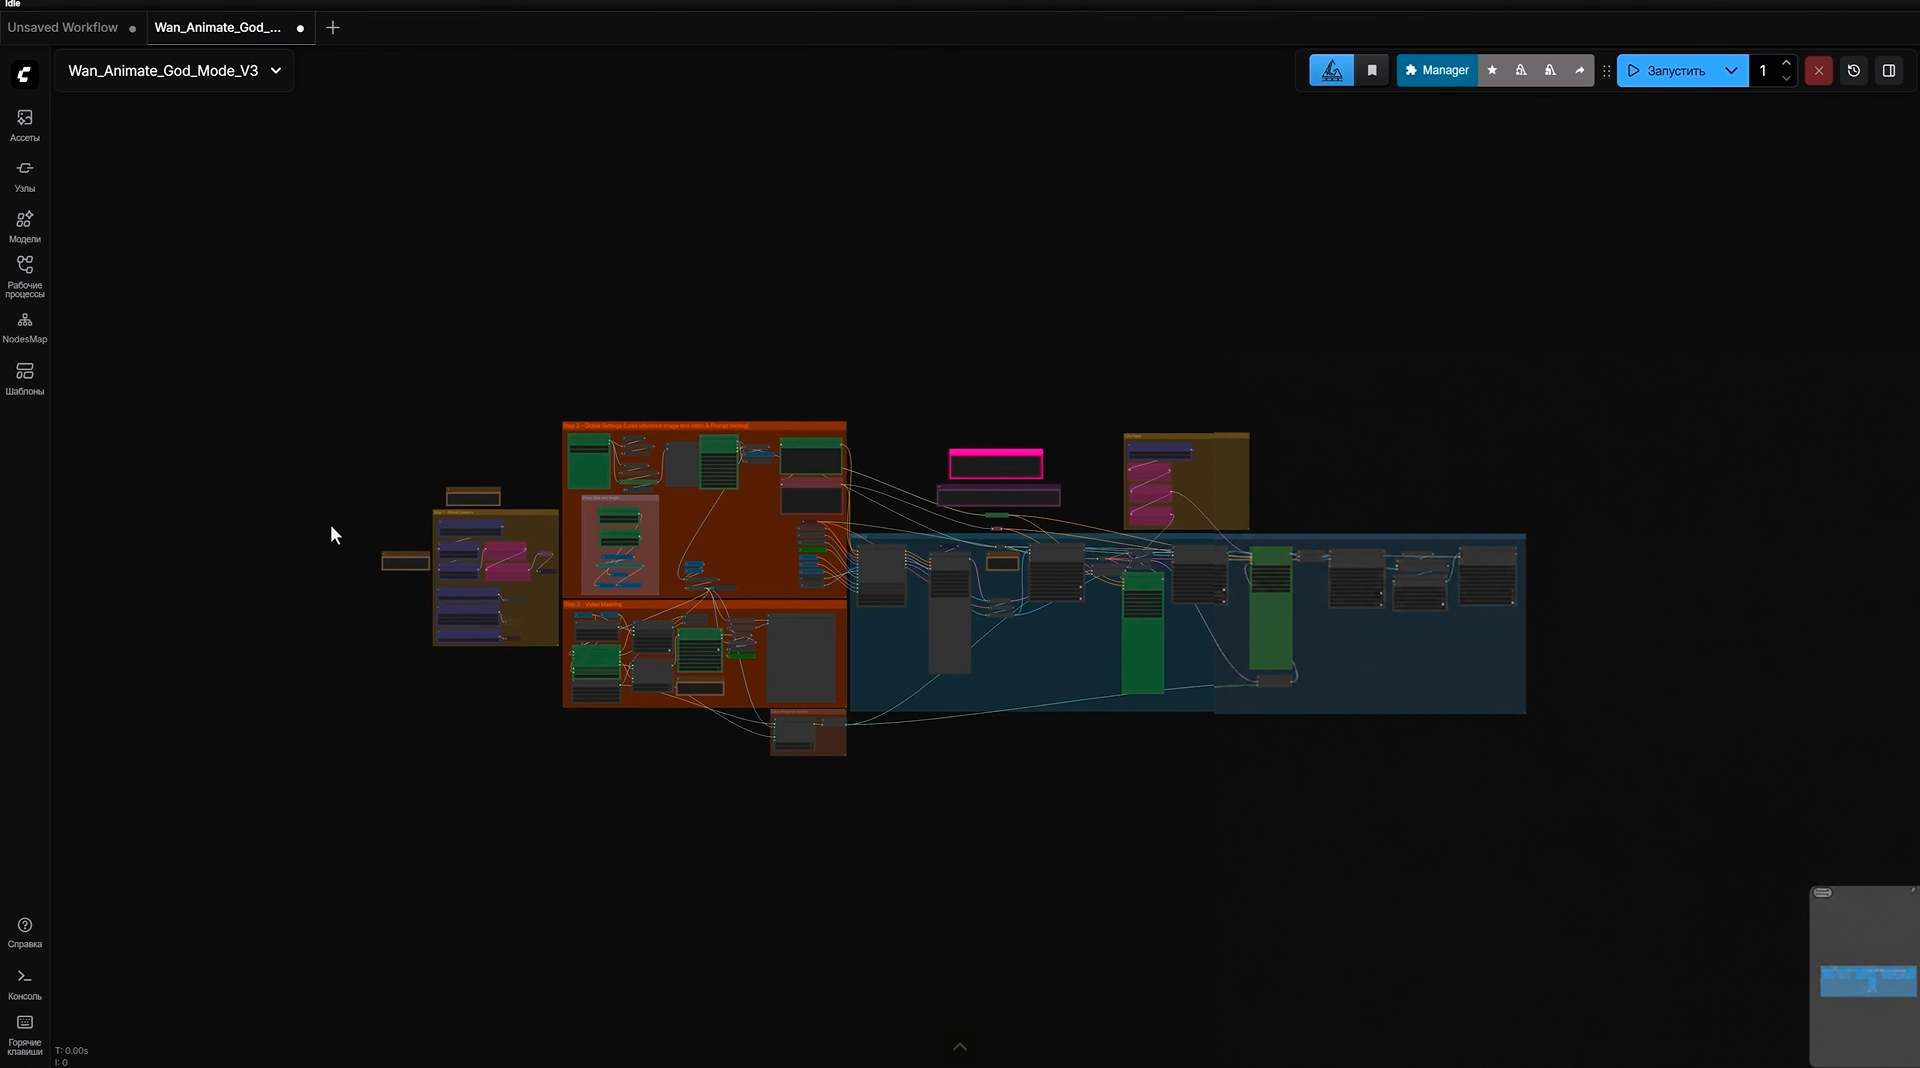This screenshot has height=1068, width=1920.
Task: Open the NodesMap sidebar panel
Action: coord(25,327)
